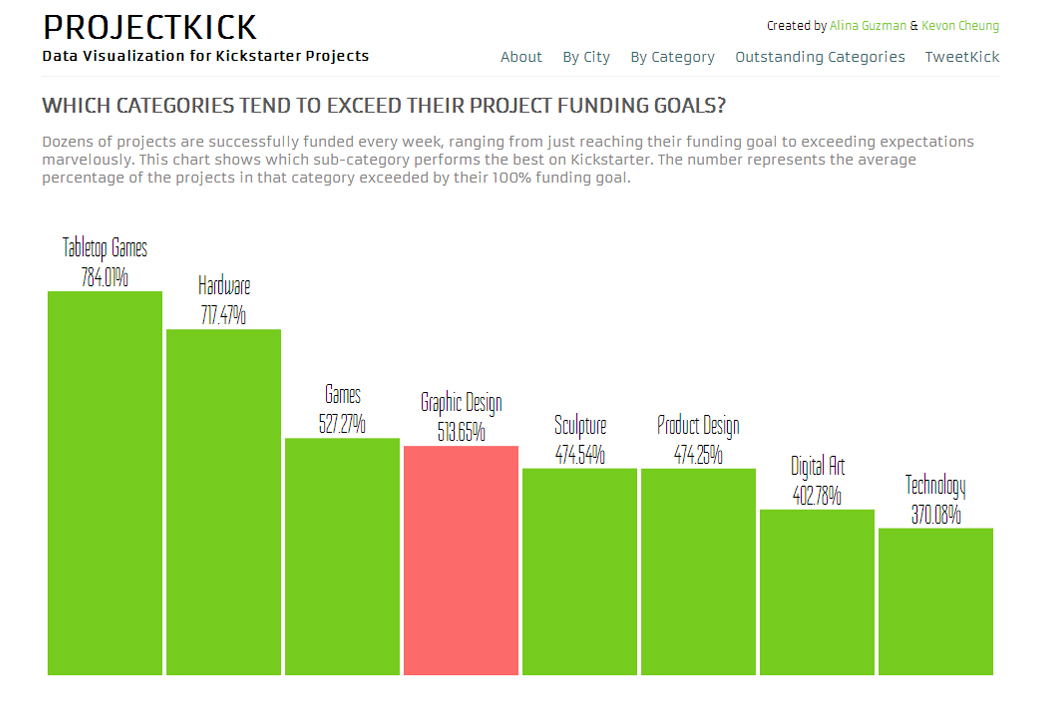The width and height of the screenshot is (1046, 705).
Task: Select the Hardware bar
Action: pos(223,502)
